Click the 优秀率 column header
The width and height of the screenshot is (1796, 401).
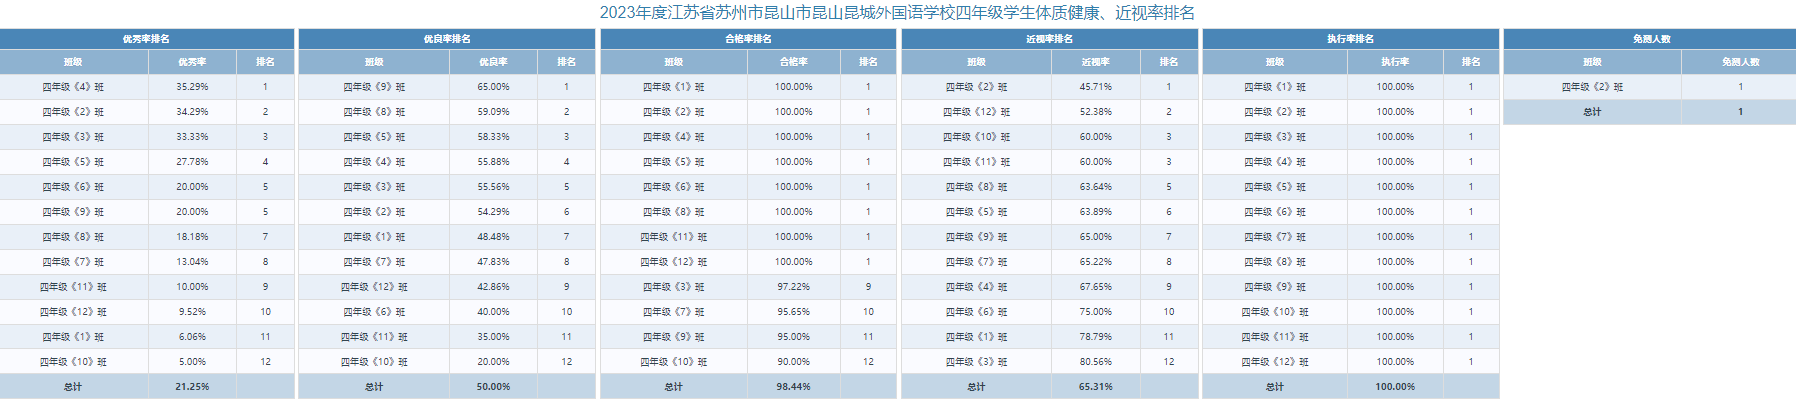[192, 62]
